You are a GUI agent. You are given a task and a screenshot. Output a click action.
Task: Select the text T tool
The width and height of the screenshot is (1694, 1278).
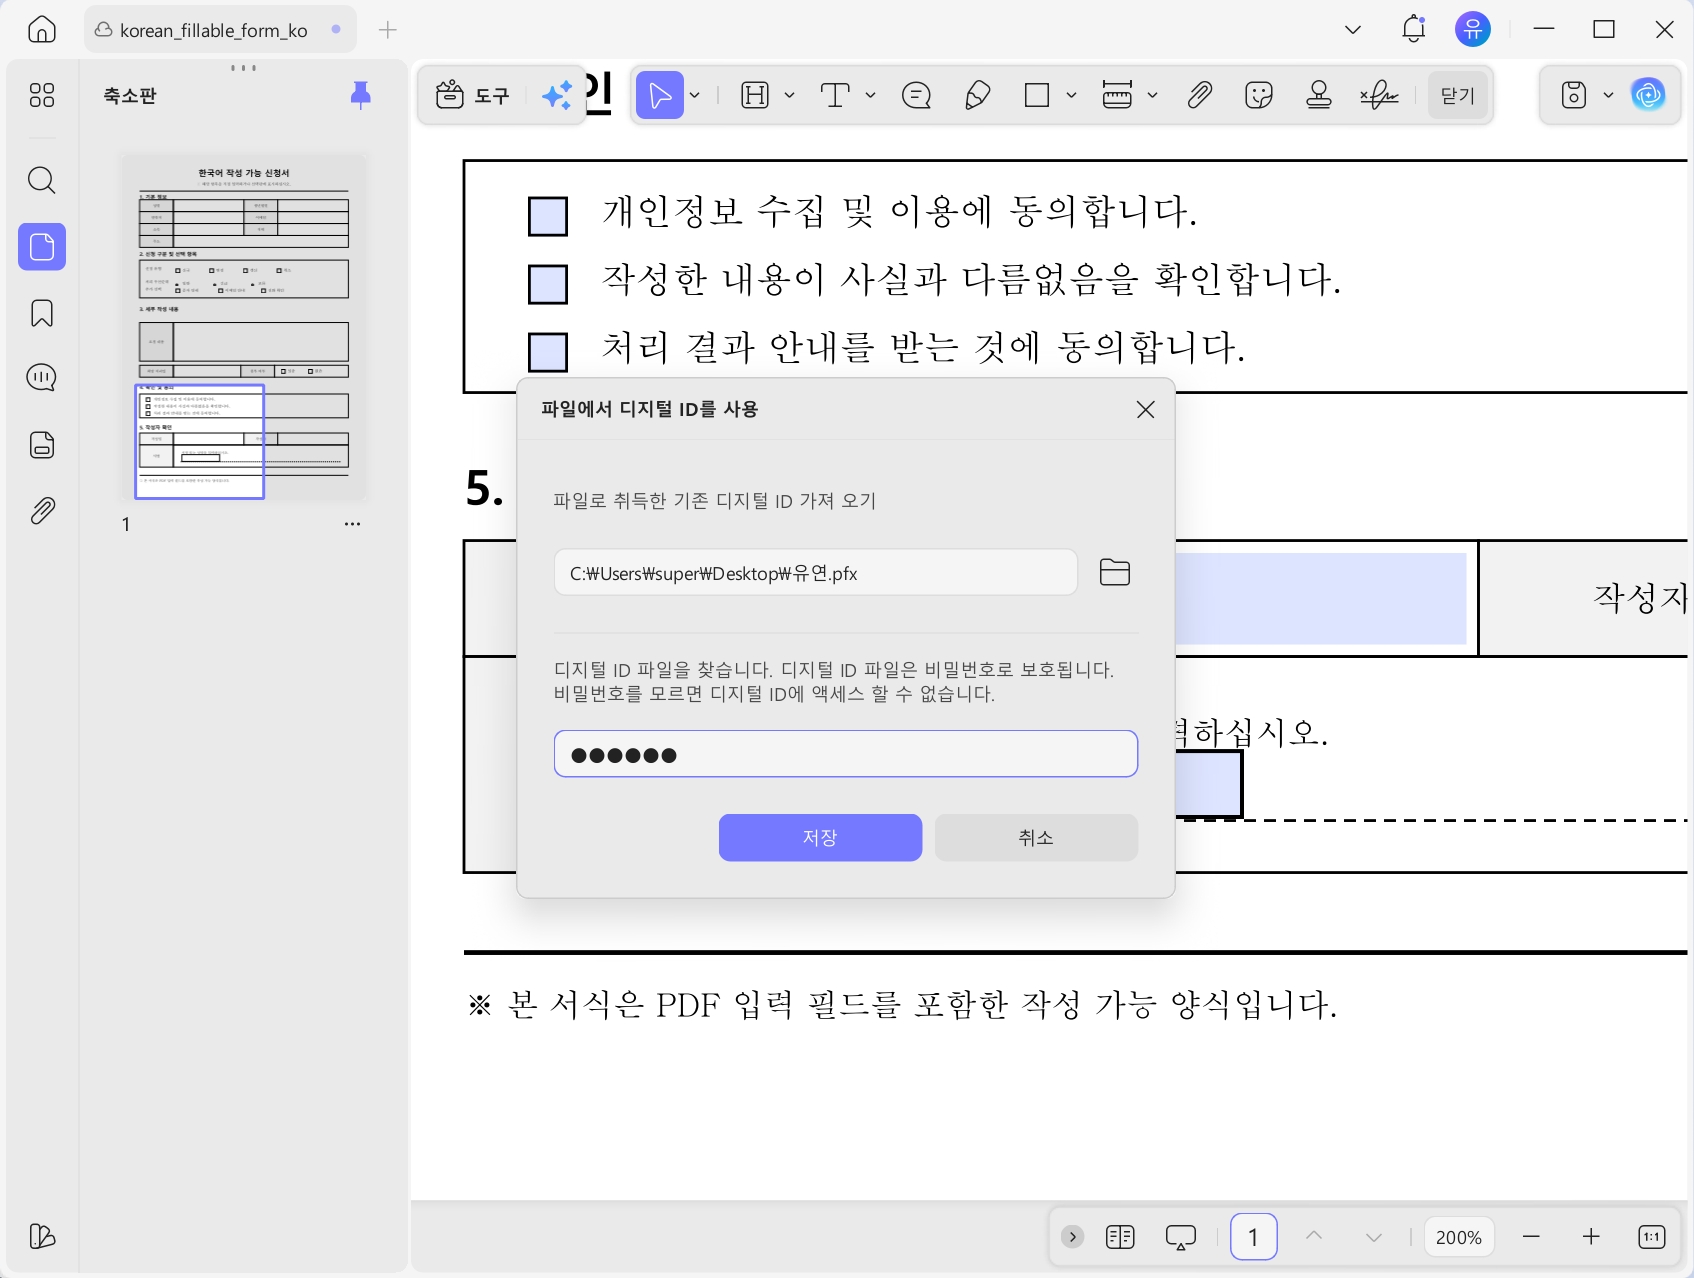(835, 96)
